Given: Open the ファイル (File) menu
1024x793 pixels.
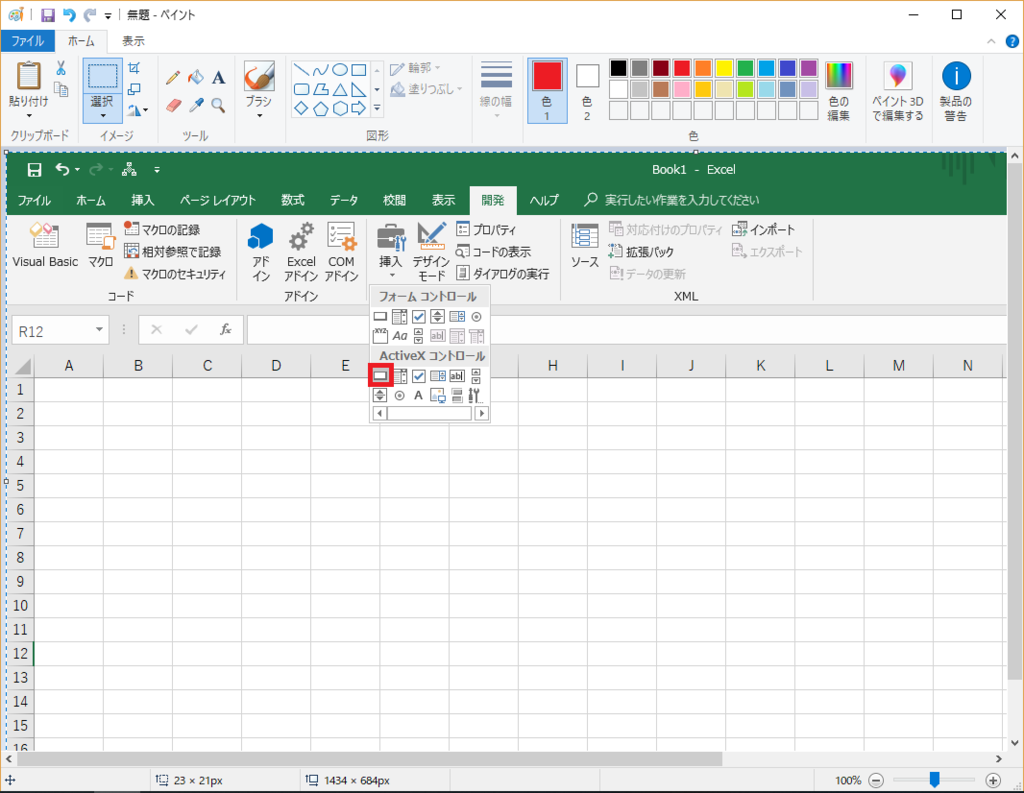Looking at the screenshot, I should tap(28, 41).
